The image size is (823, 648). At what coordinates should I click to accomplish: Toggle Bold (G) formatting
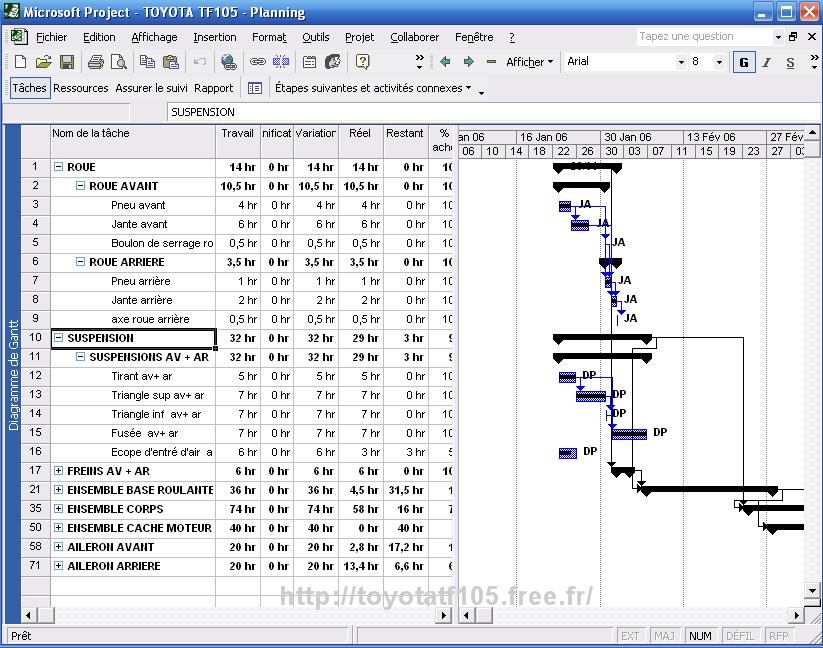pyautogui.click(x=744, y=62)
